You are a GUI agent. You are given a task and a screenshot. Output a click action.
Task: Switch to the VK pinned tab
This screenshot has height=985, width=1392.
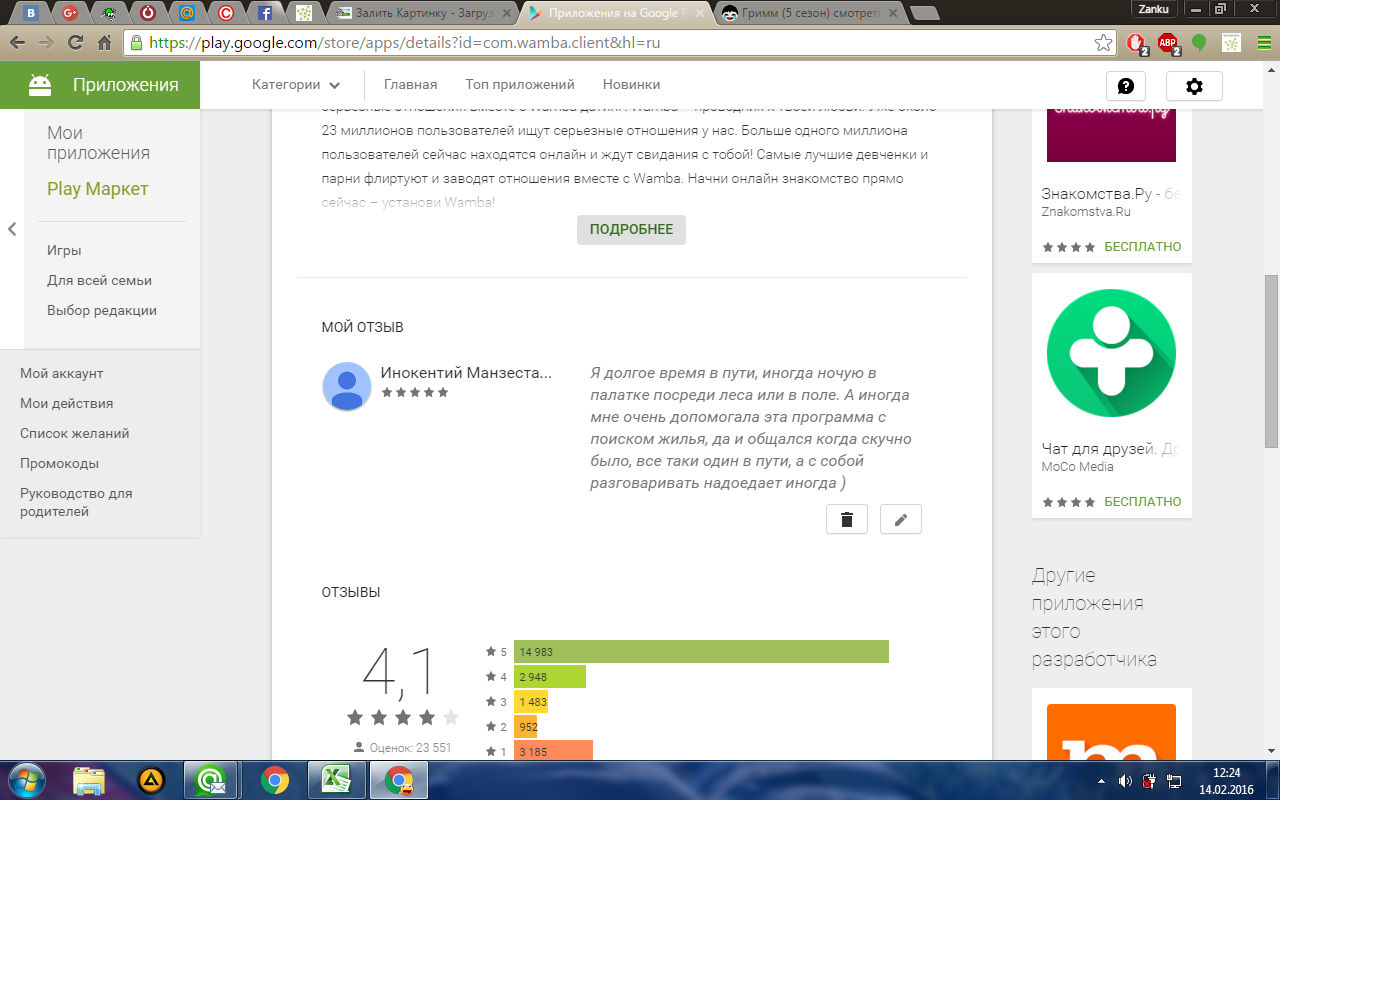click(x=31, y=13)
